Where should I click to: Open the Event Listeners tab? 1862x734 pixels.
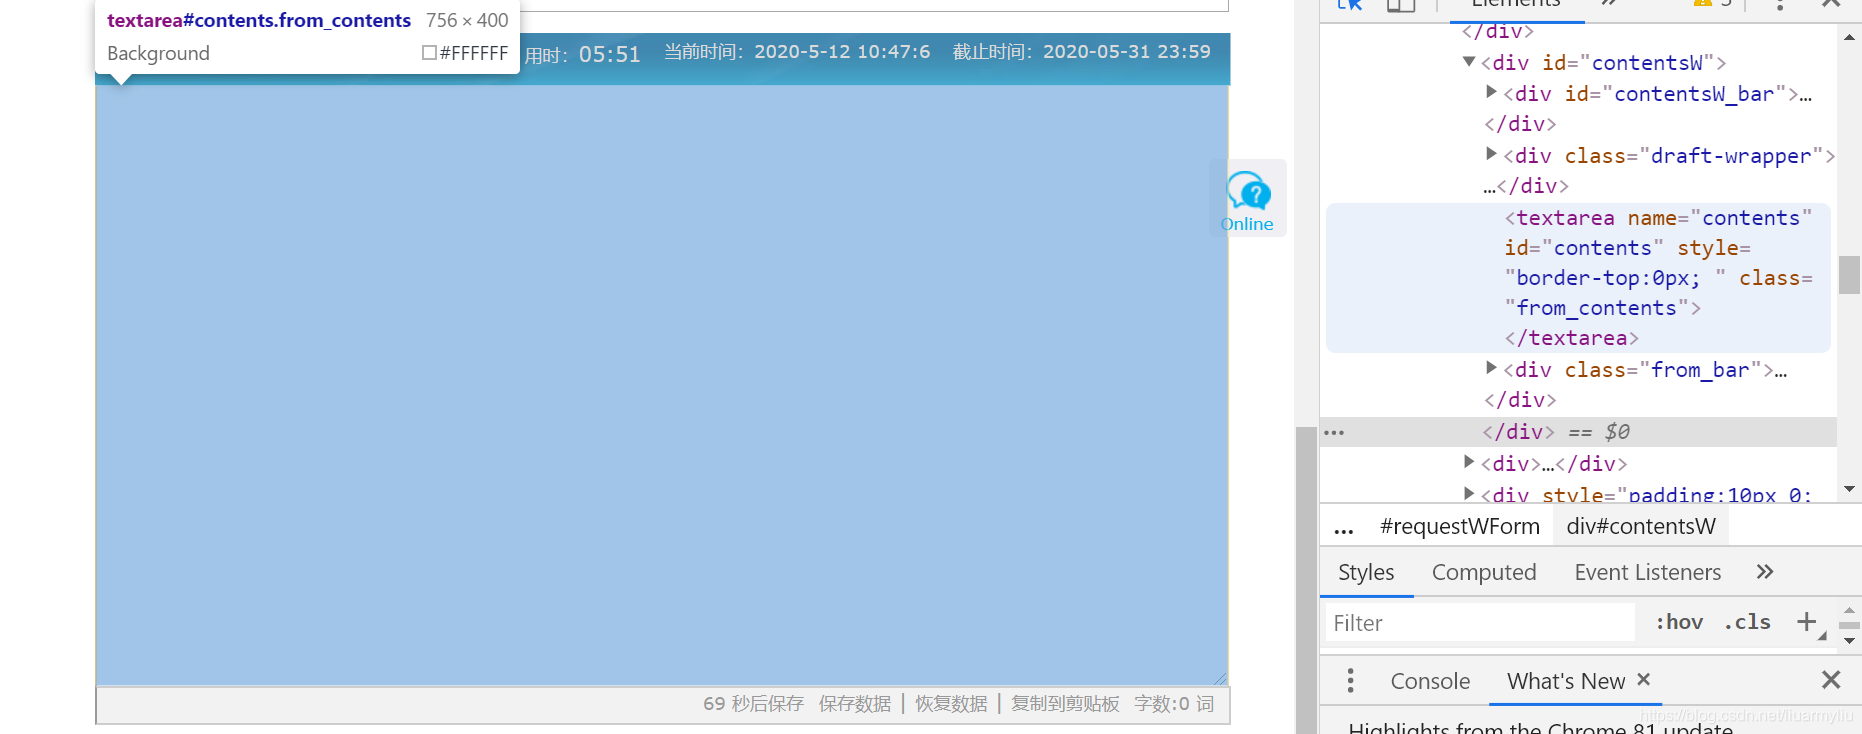pos(1648,572)
